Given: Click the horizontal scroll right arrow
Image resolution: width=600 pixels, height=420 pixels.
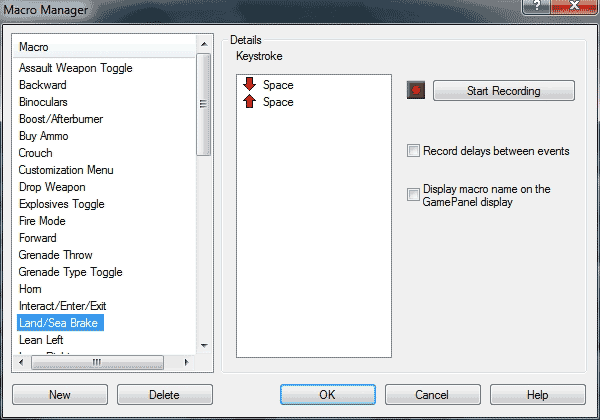Looking at the screenshot, I should pos(186,362).
